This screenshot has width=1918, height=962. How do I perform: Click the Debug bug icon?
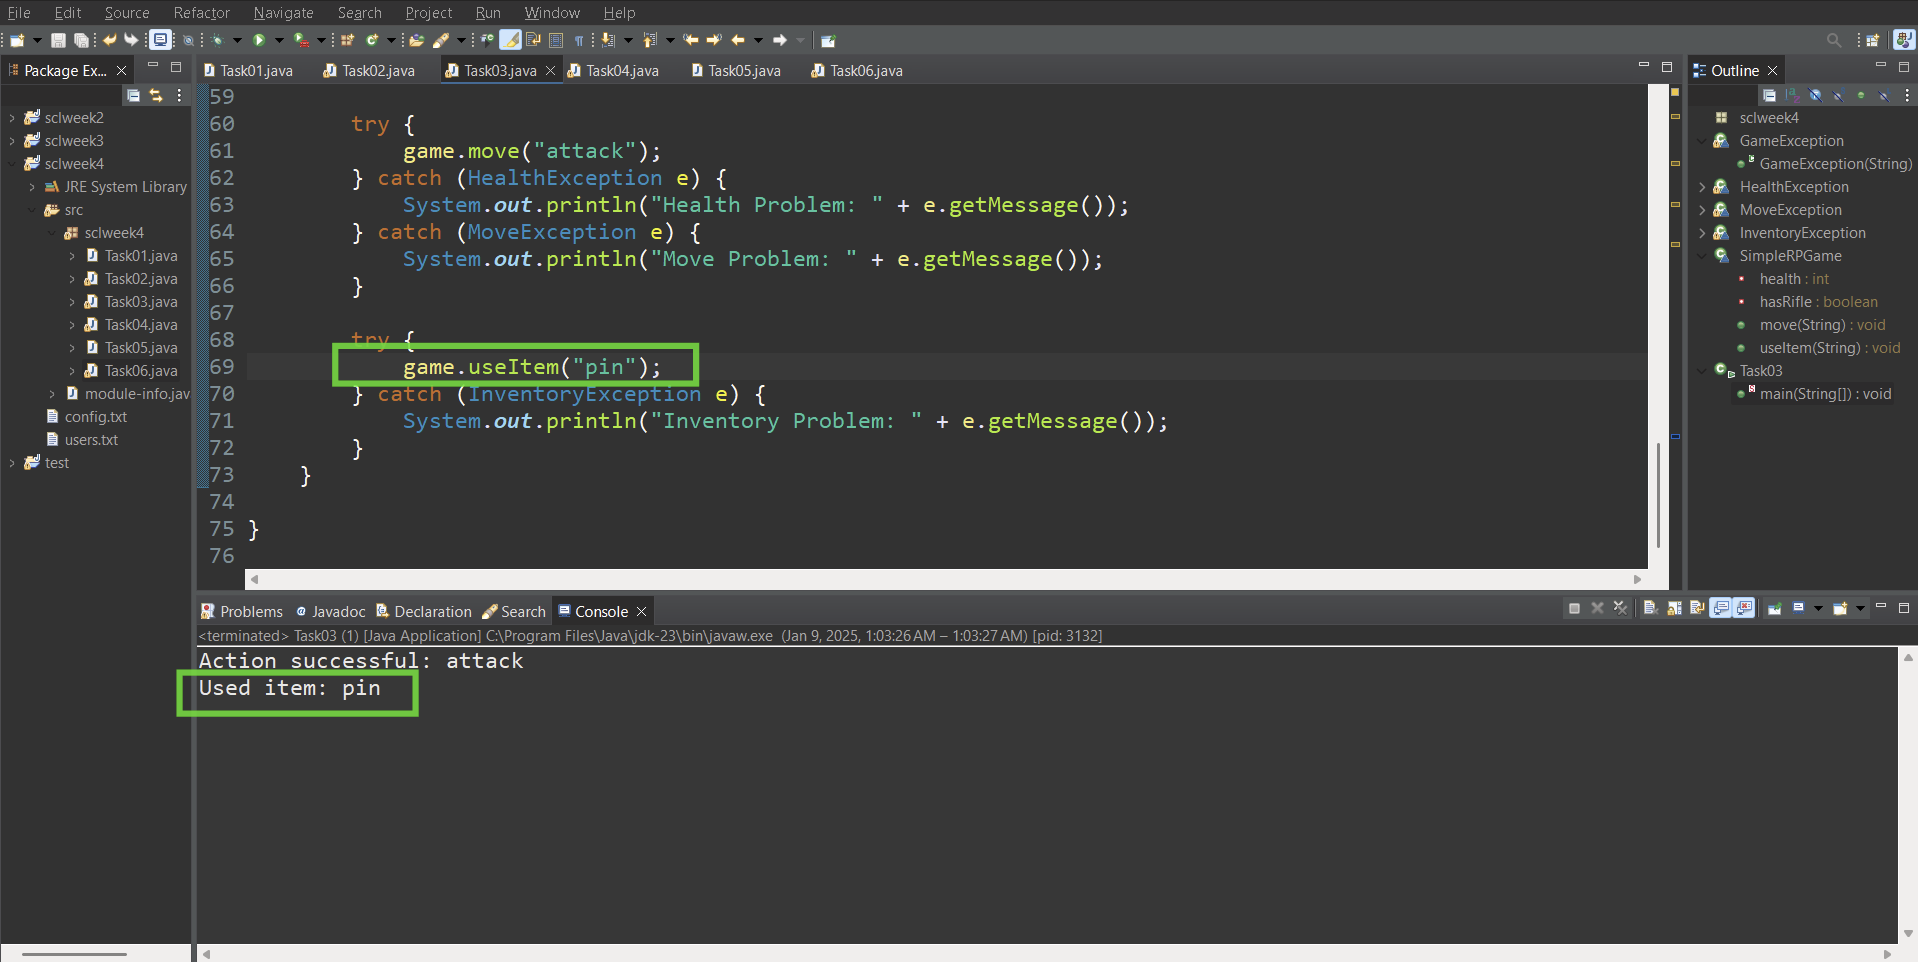tap(217, 40)
